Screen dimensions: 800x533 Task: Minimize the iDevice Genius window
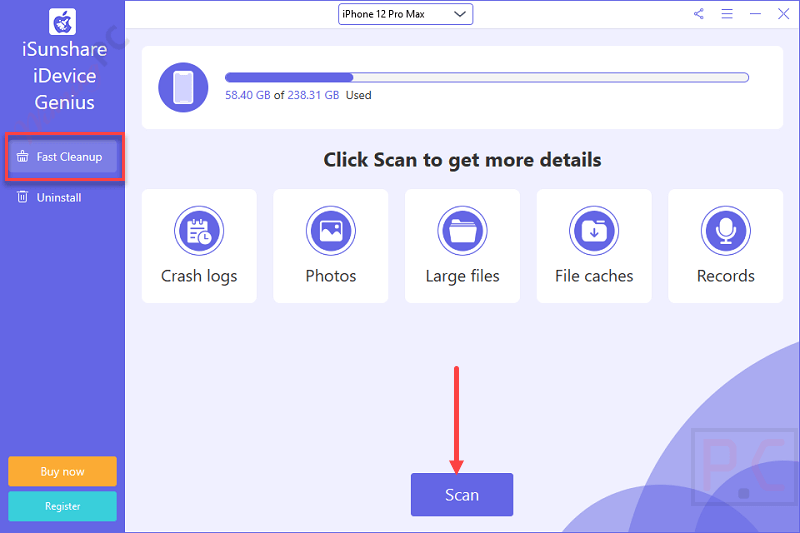755,14
